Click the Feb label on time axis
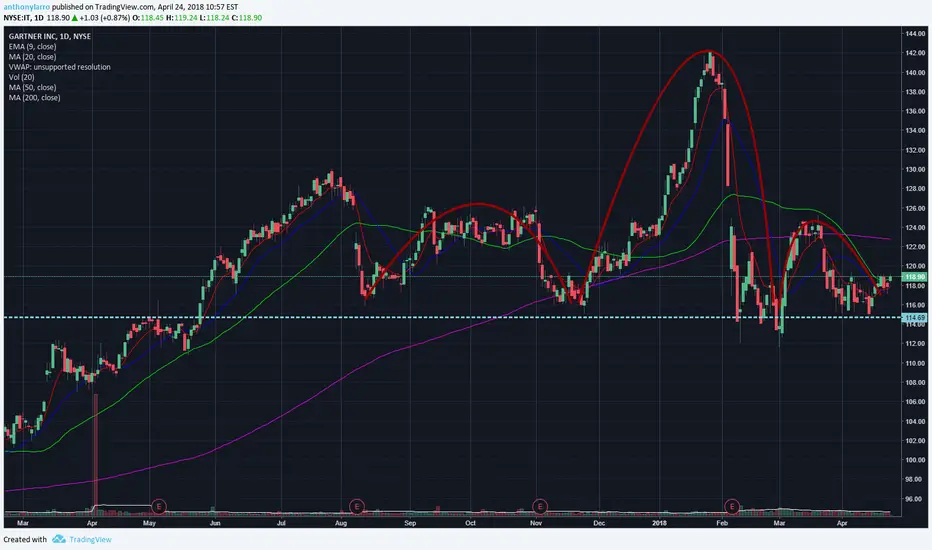The width and height of the screenshot is (932, 550). pos(722,523)
